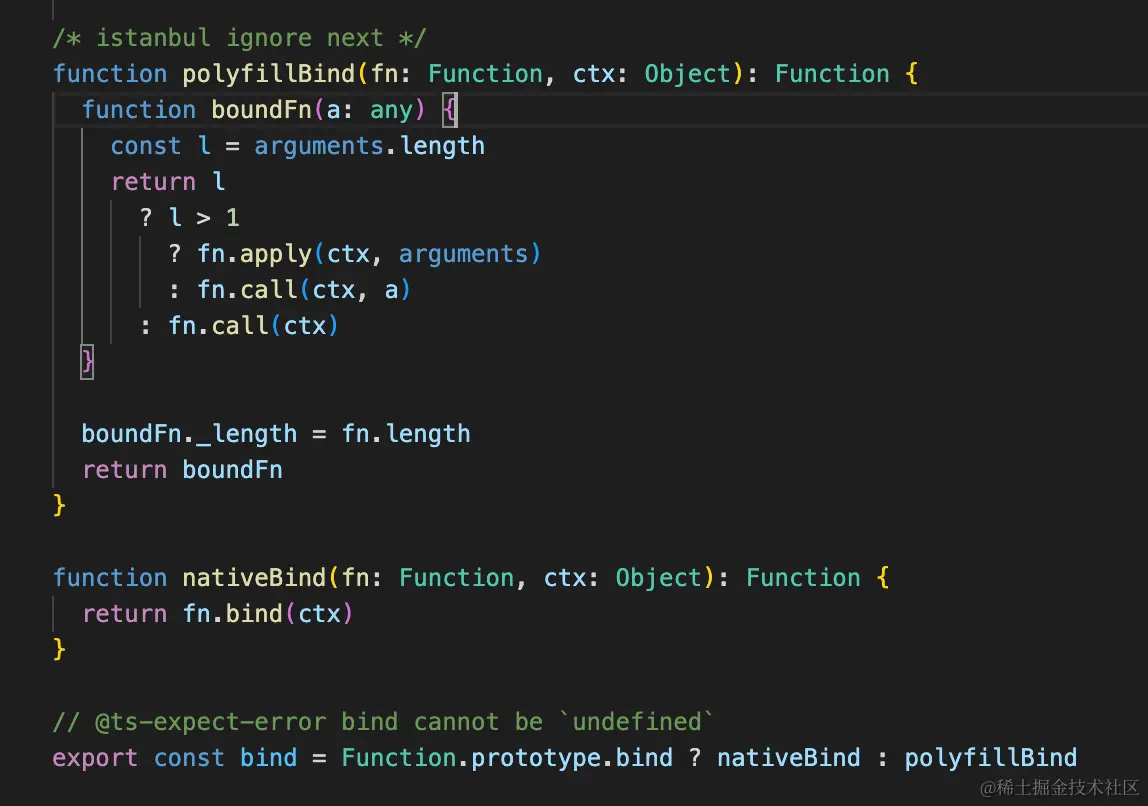The image size is (1148, 806).
Task: Click the "fn.call(ctx, a)" expression
Action: pyautogui.click(x=304, y=289)
